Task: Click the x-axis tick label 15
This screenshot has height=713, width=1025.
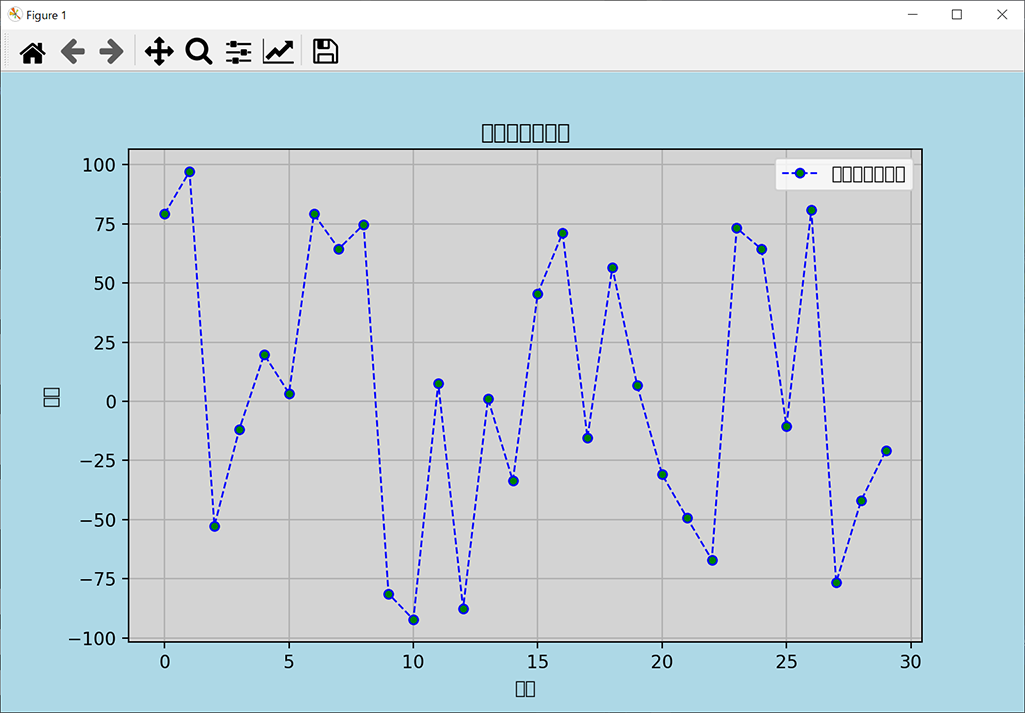Action: pyautogui.click(x=537, y=662)
